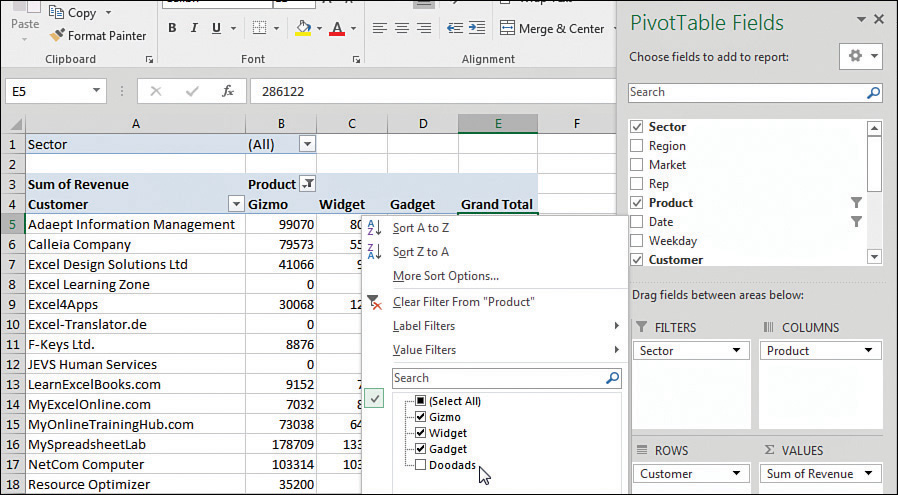Open Sum of Revenue dropdown in VALUES
Viewport: 898px width, 495px height.
point(869,473)
